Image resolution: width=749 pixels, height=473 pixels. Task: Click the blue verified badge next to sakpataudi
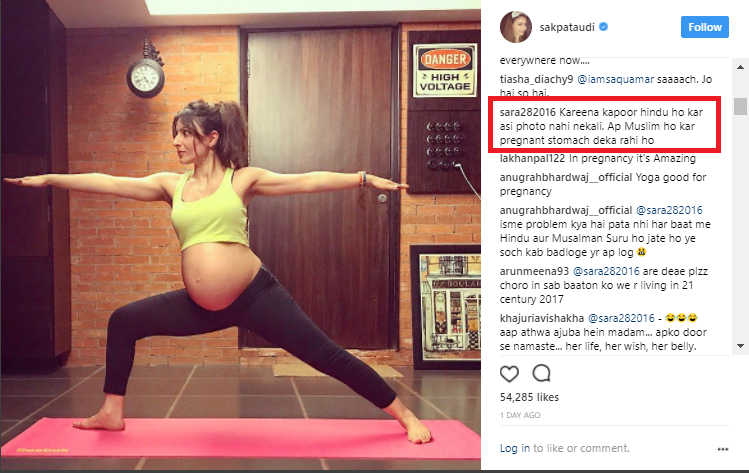click(x=603, y=27)
